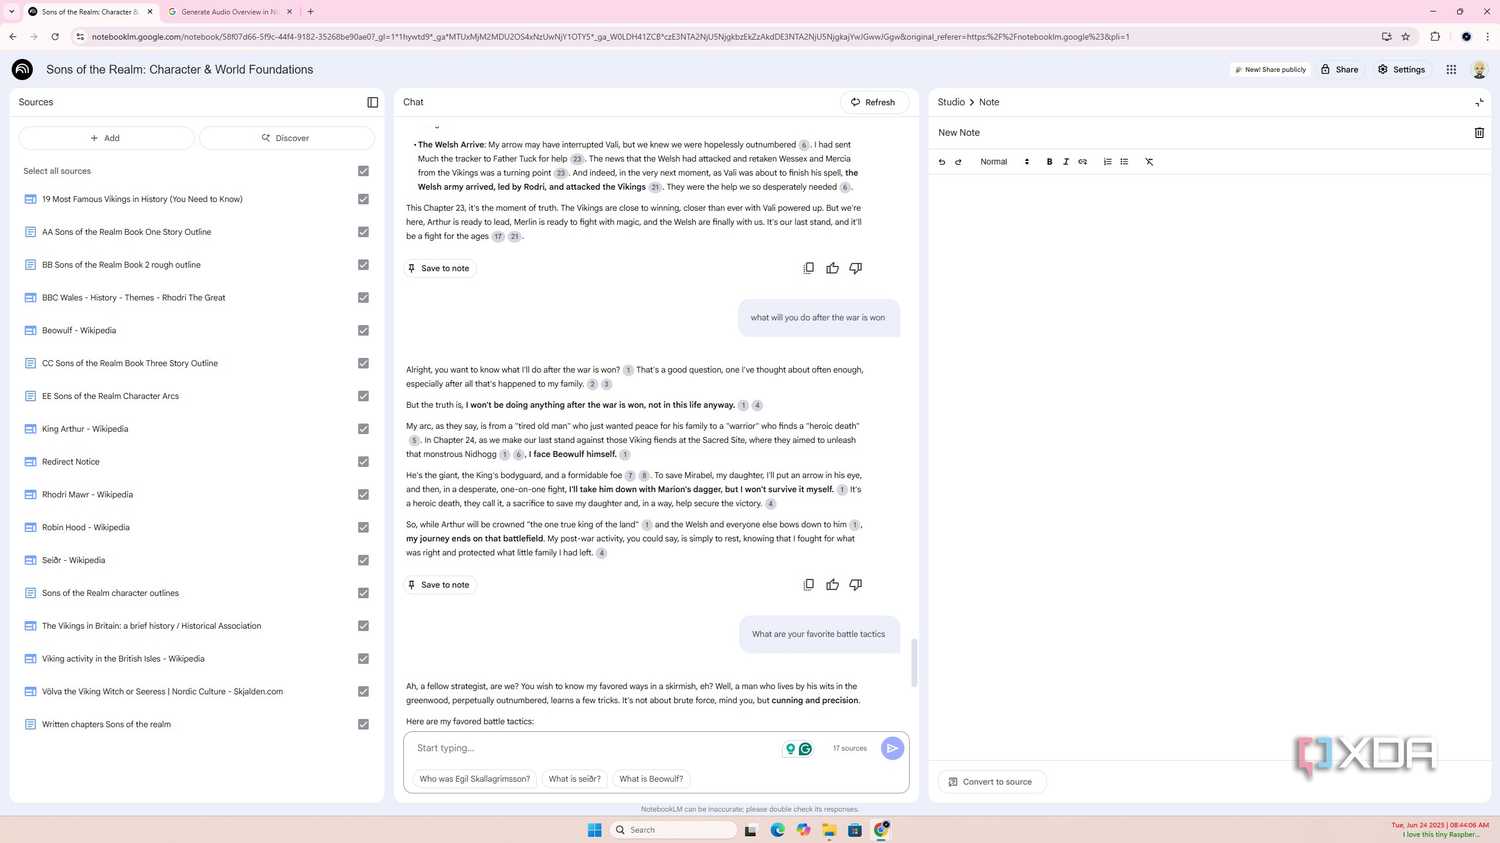Image resolution: width=1500 pixels, height=843 pixels.
Task: Thumbs up the 'after the war is won' response
Action: tap(832, 585)
